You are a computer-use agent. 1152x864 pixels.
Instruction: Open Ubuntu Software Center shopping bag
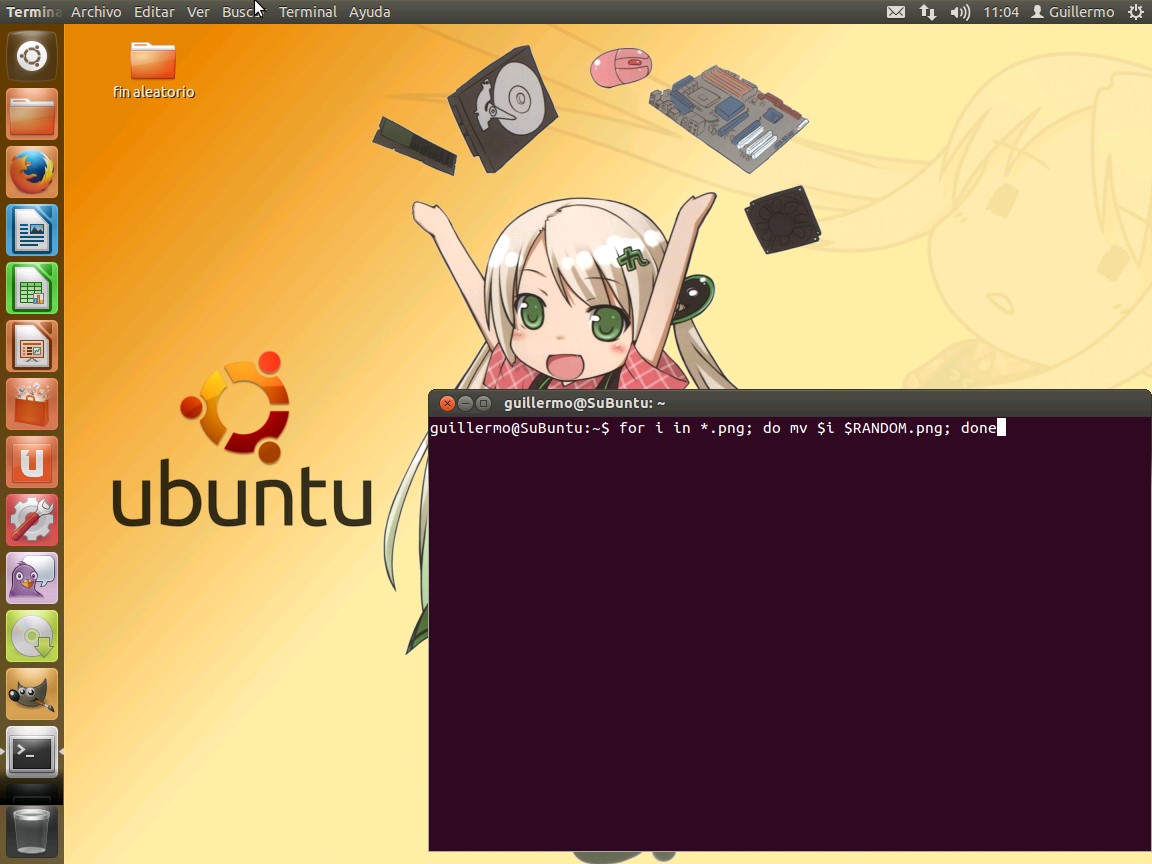(32, 404)
